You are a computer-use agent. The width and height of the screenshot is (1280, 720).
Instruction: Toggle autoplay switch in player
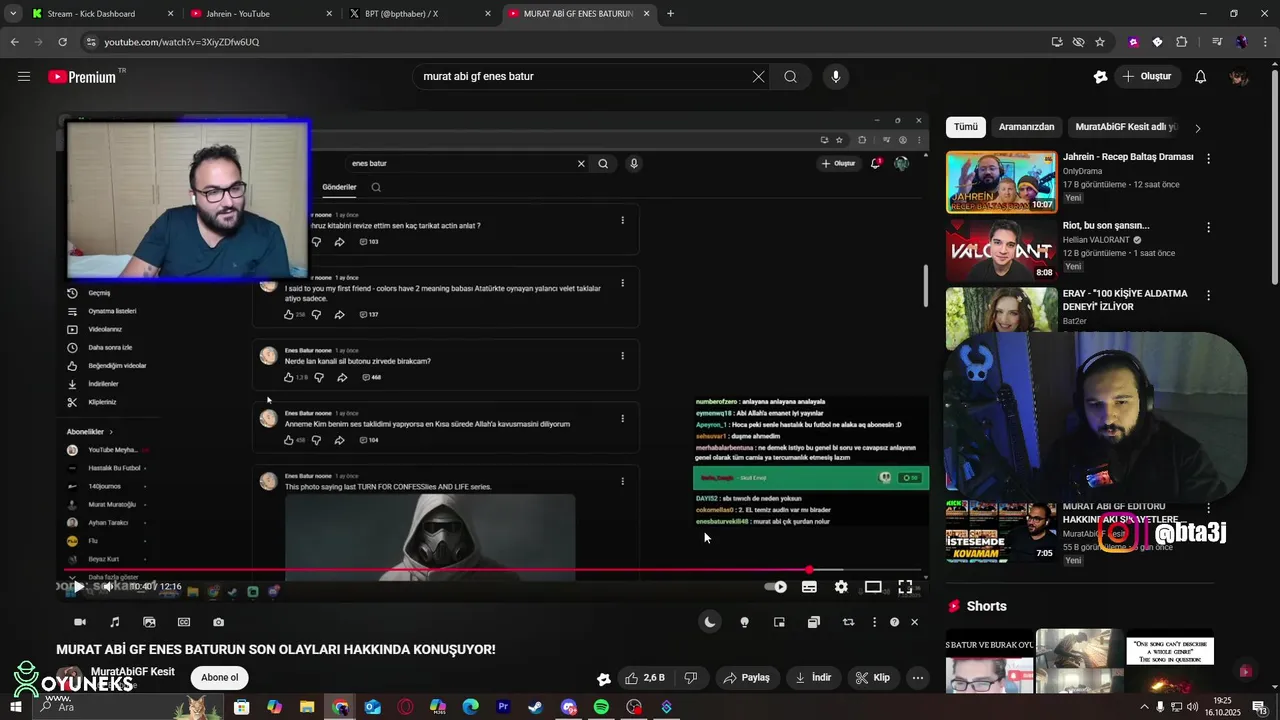tap(776, 587)
